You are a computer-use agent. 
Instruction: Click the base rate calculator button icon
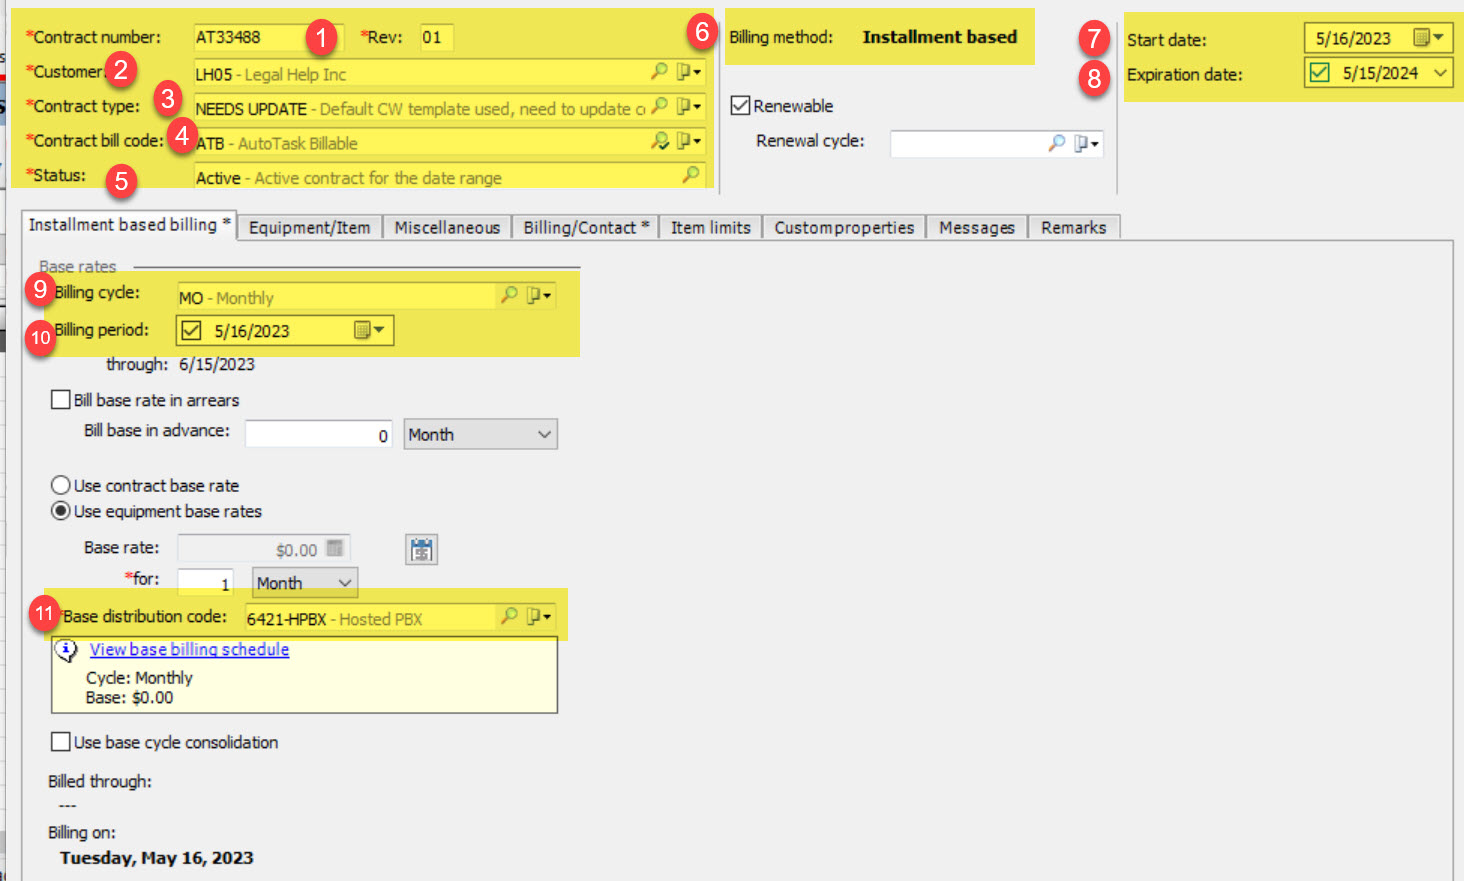421,550
